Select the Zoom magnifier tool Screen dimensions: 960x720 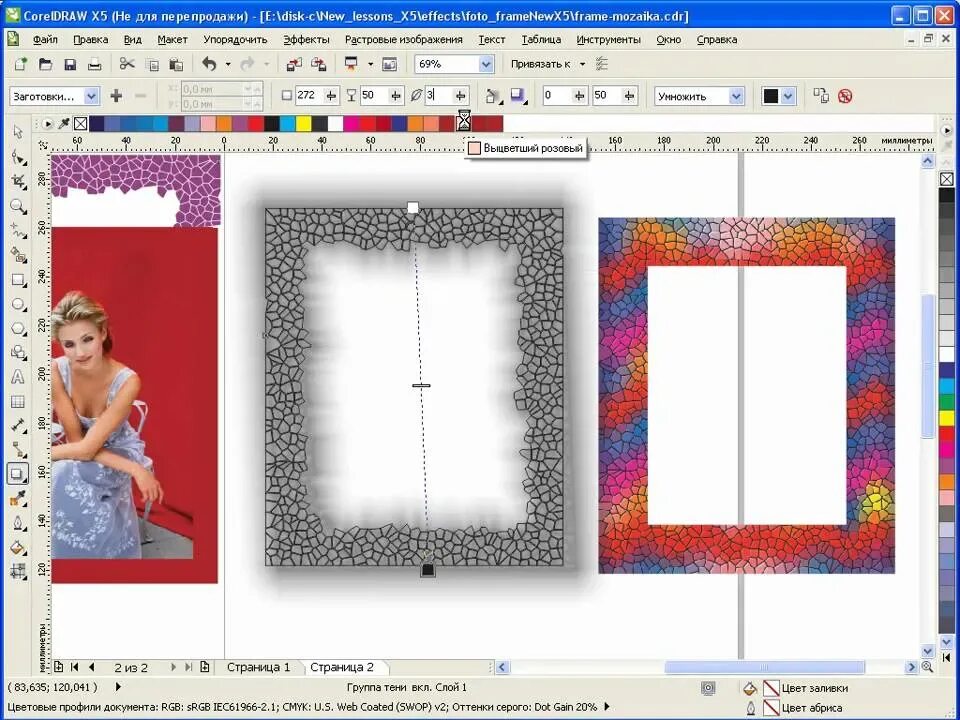[18, 206]
